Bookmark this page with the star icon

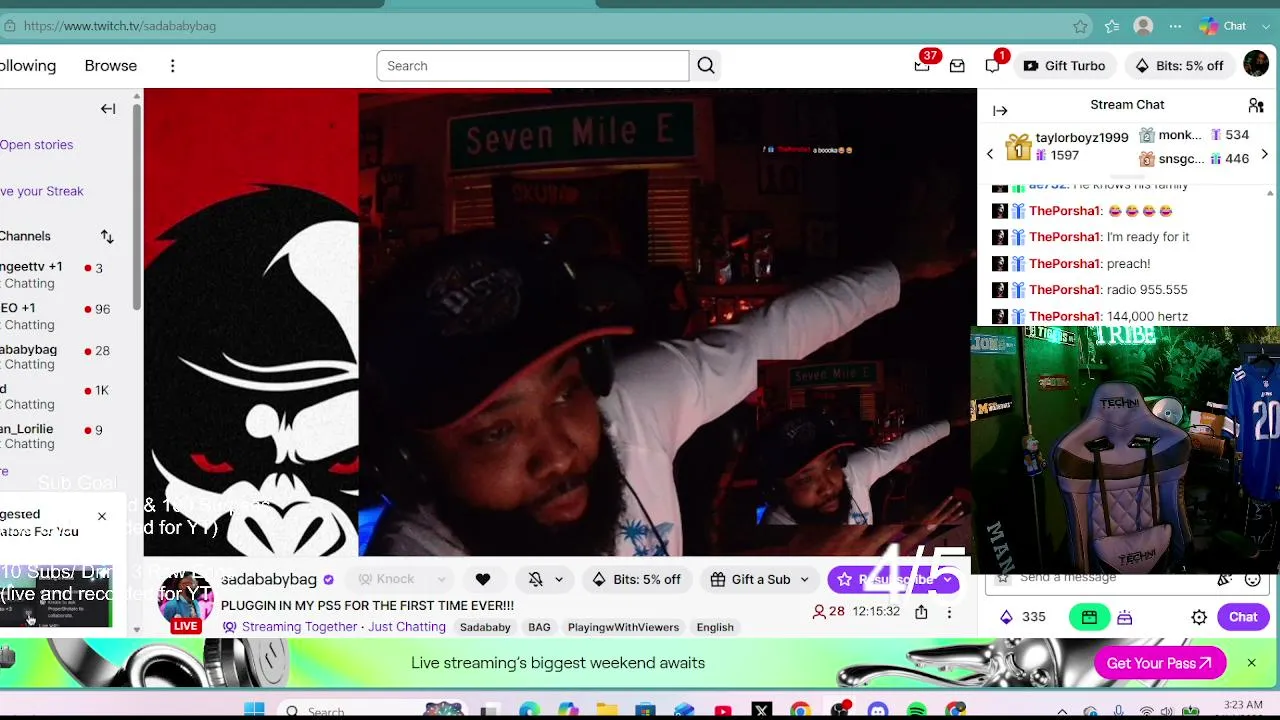pos(1080,26)
